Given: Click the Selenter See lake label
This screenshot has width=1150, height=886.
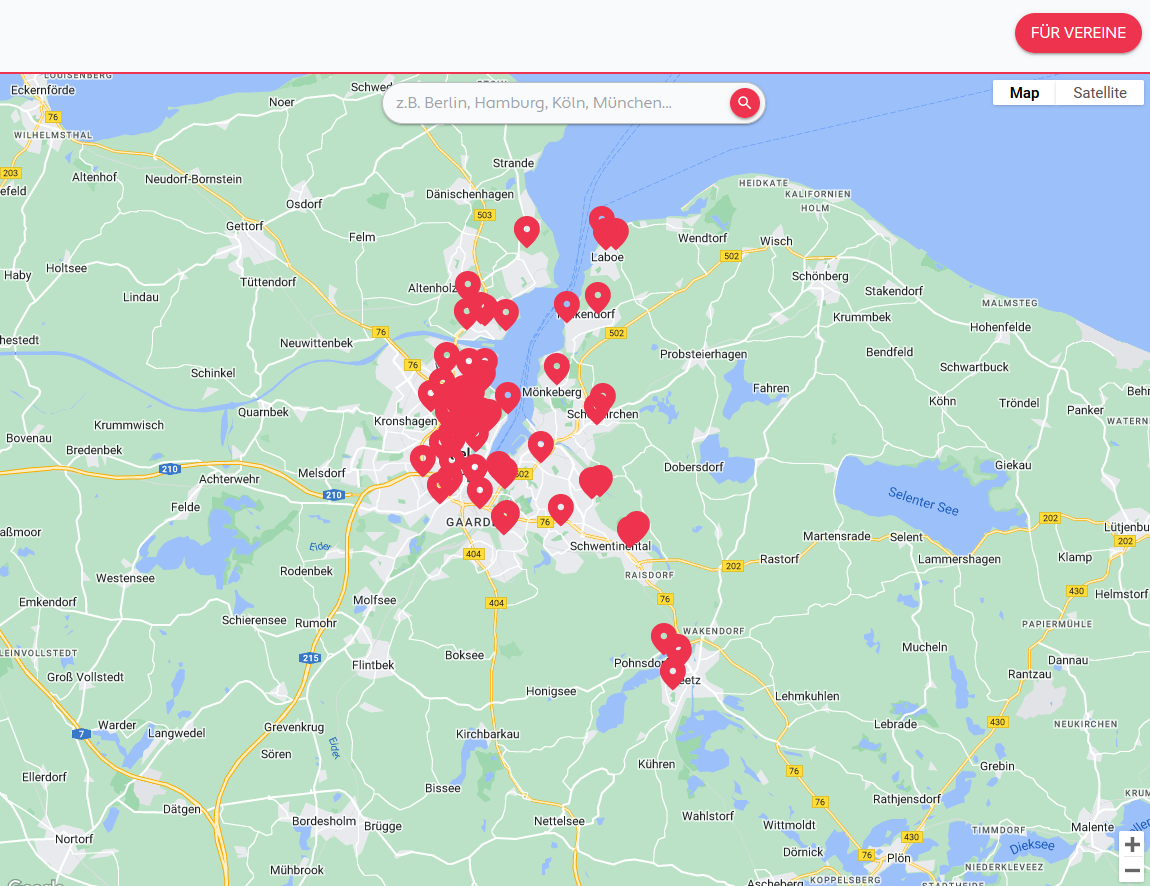Looking at the screenshot, I should (x=923, y=501).
